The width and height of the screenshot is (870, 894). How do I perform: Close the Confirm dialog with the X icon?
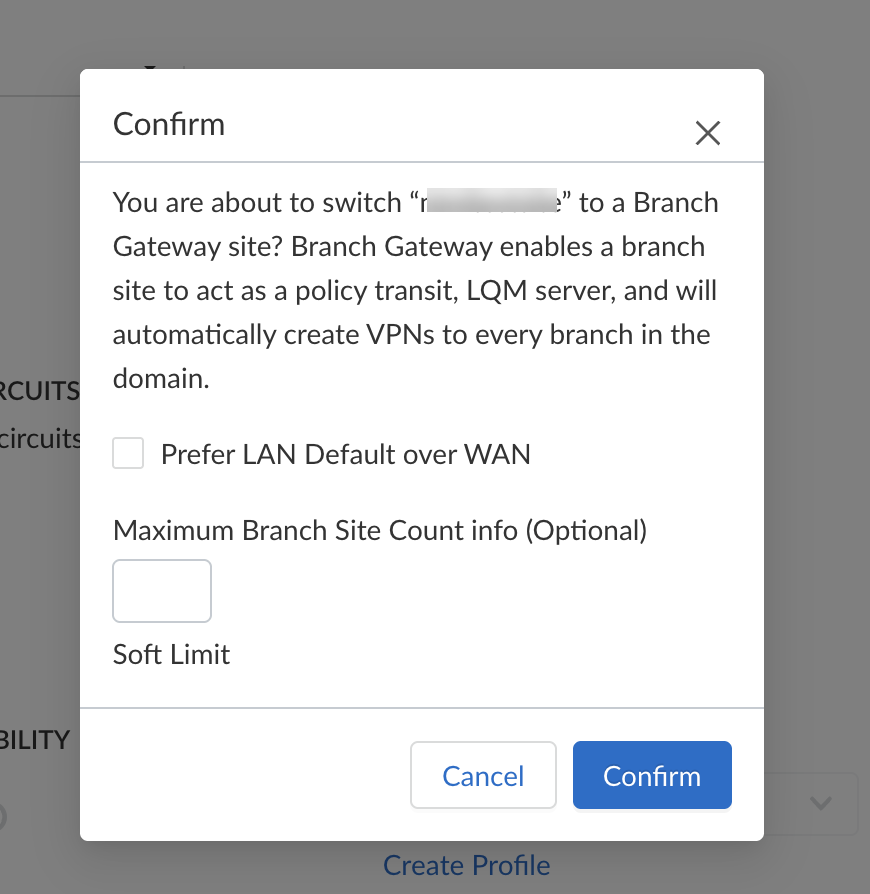[x=708, y=133]
